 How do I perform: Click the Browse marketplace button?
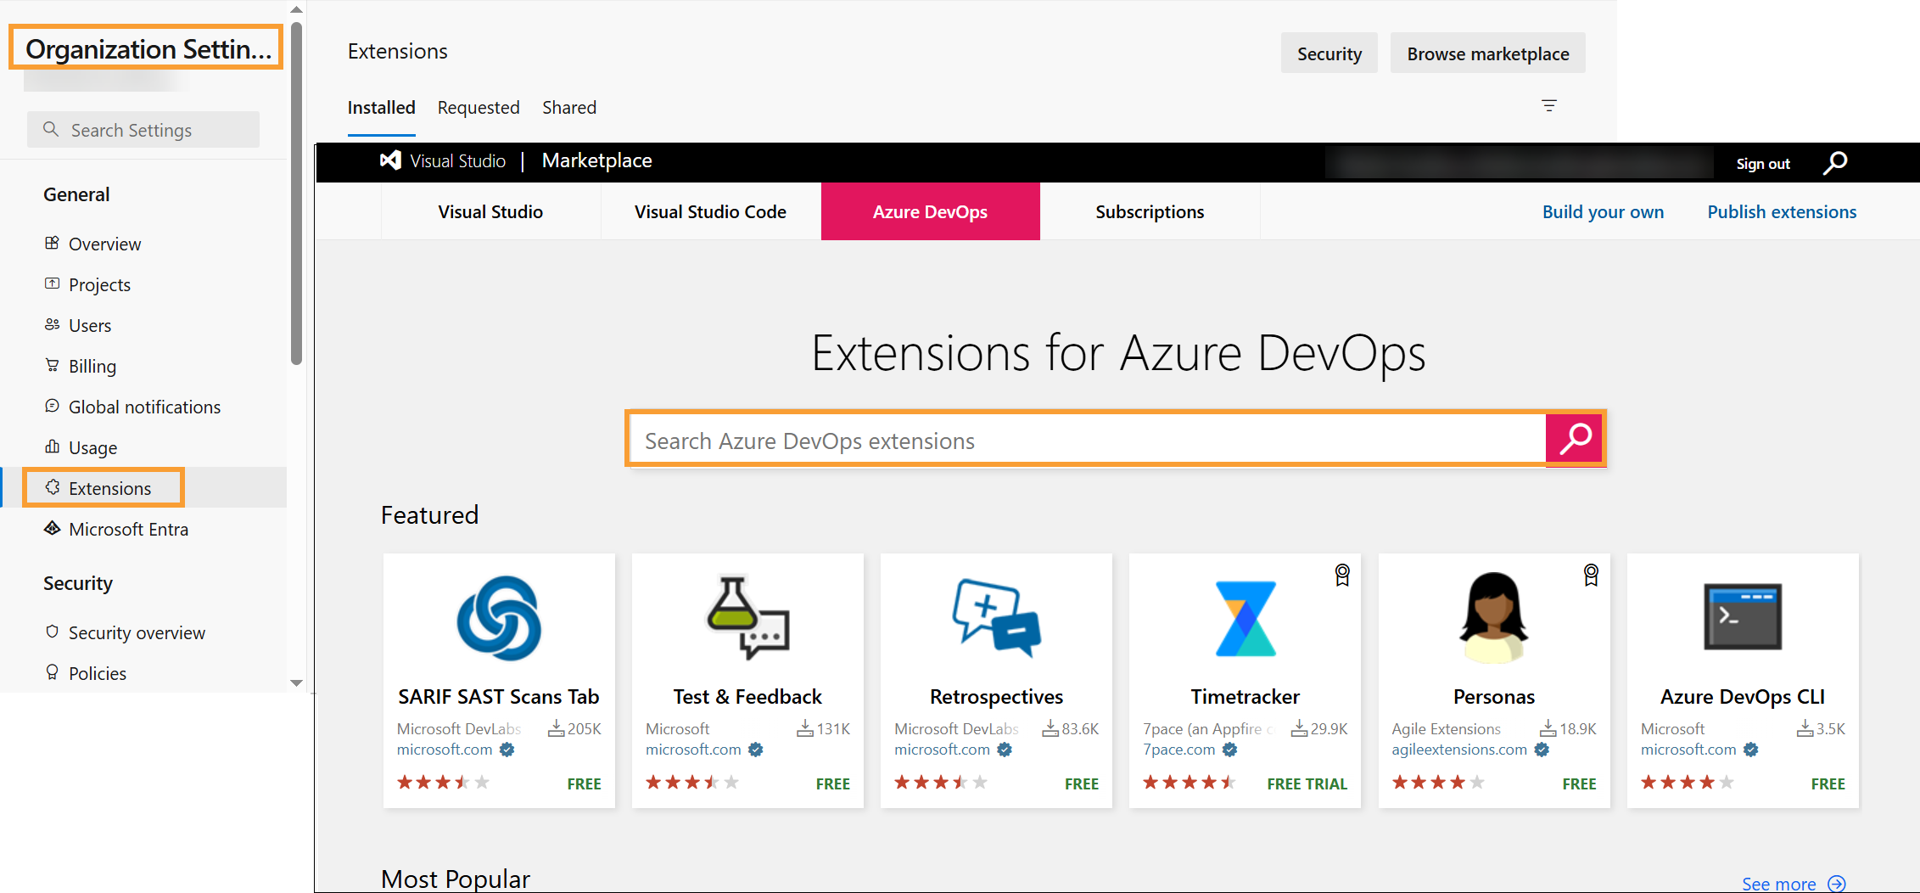click(x=1488, y=53)
